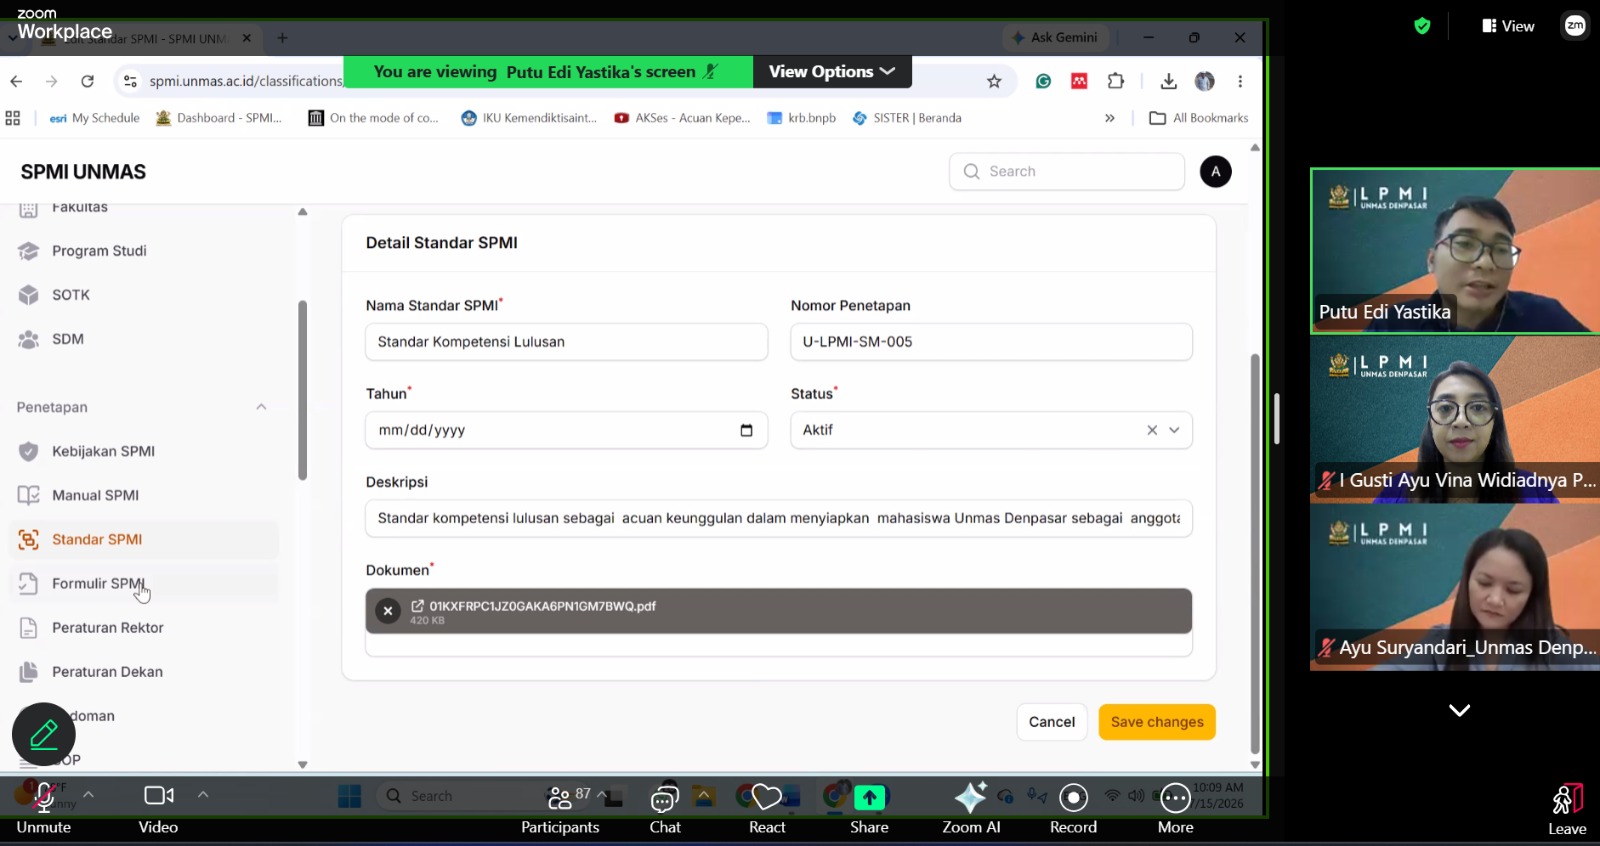Open the date picker calendar icon in Tahun
The image size is (1600, 846).
[x=746, y=430]
